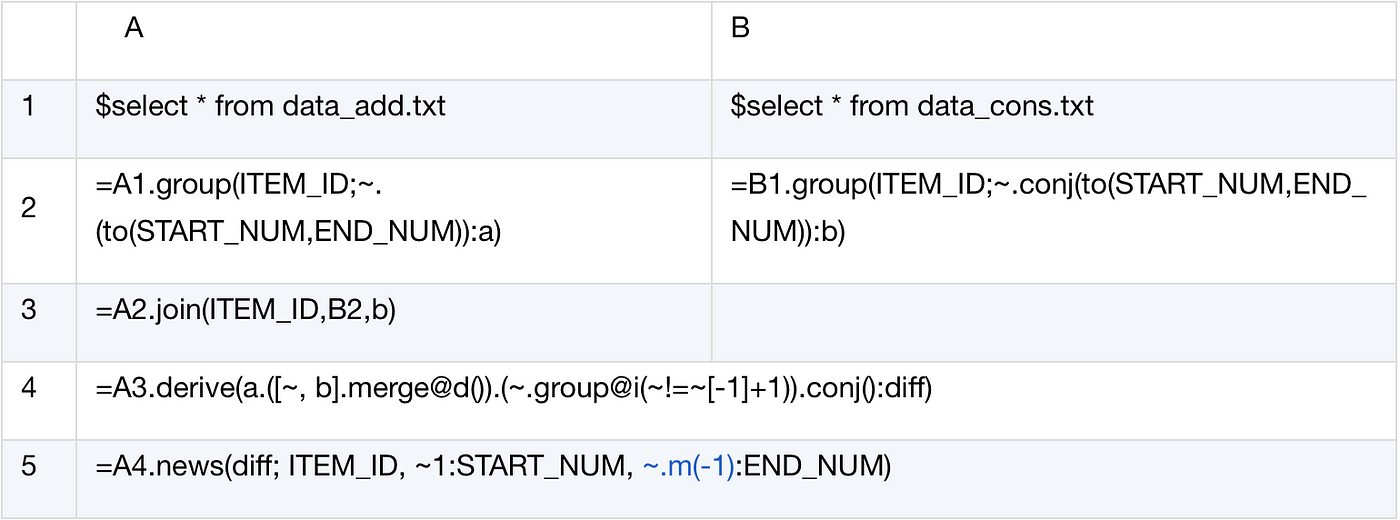Screen dimensions: 1400x520
Task: Click the ITEM_ID text in row 3
Action: tap(245, 311)
